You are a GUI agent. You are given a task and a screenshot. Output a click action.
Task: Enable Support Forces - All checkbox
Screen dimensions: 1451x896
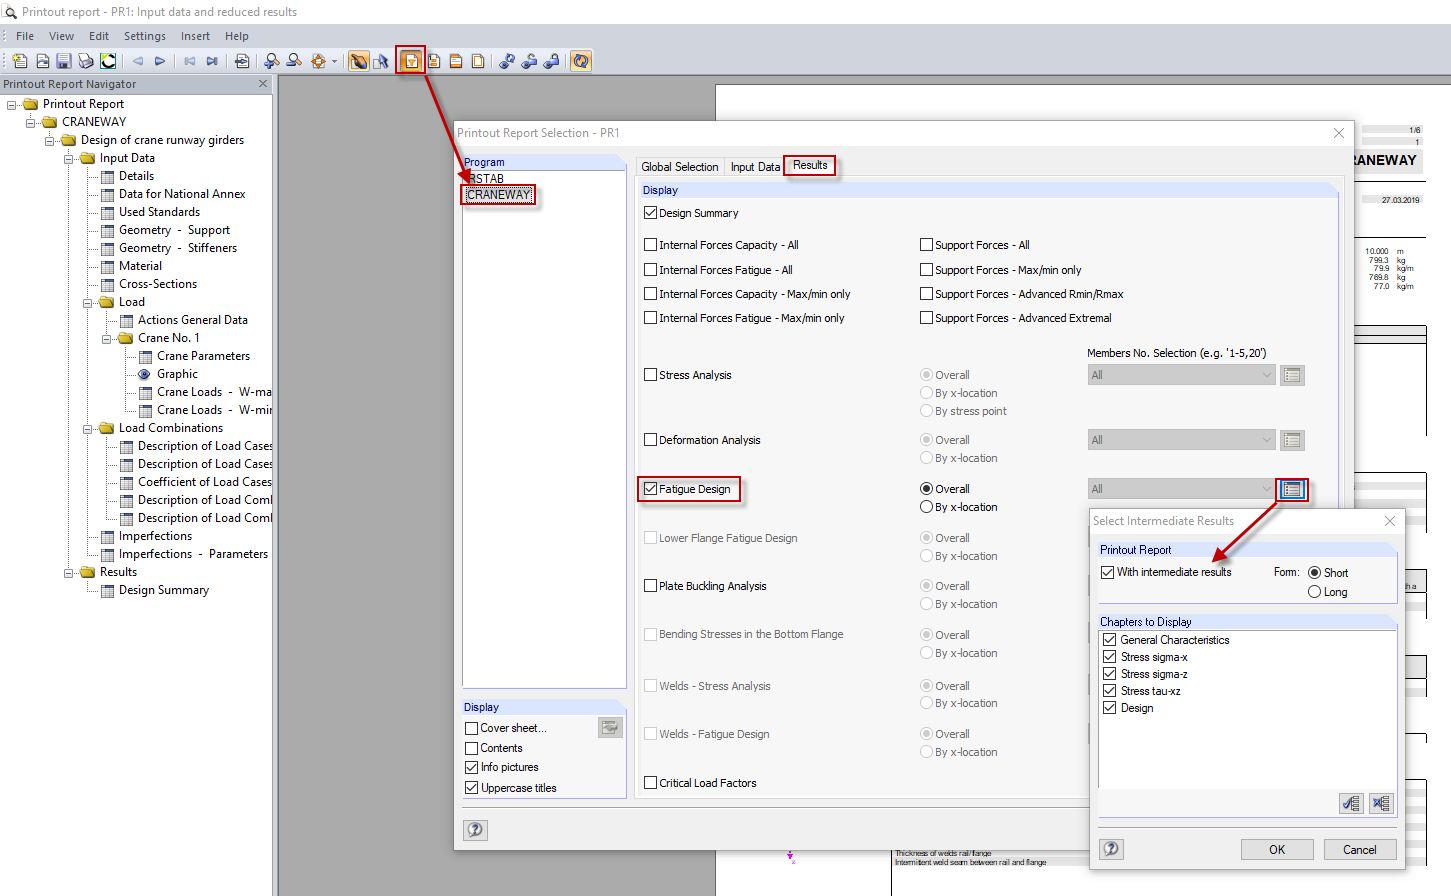click(926, 245)
